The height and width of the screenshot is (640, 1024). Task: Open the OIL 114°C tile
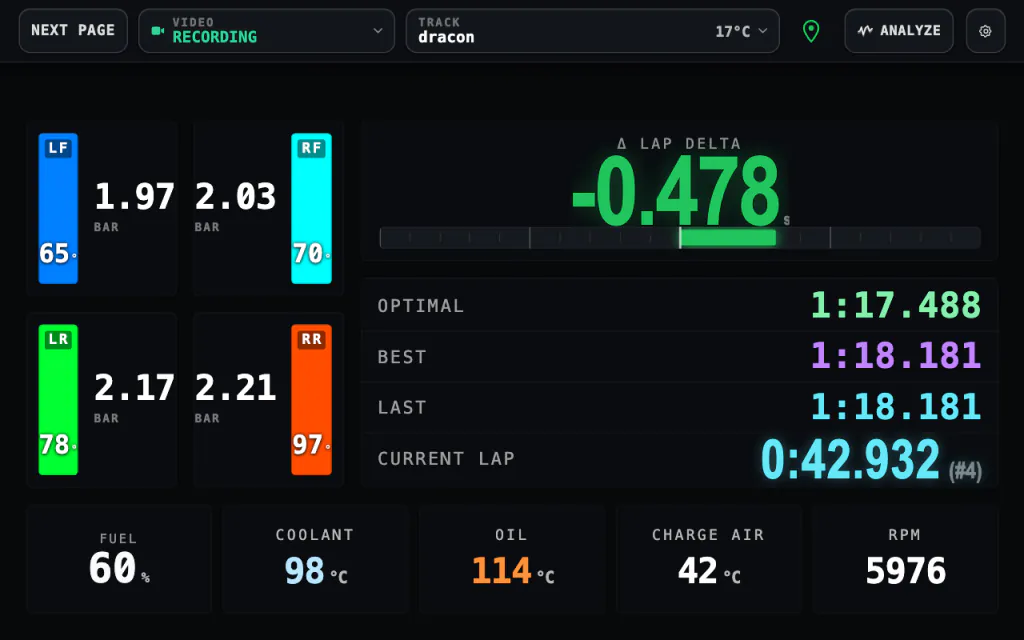pos(512,559)
